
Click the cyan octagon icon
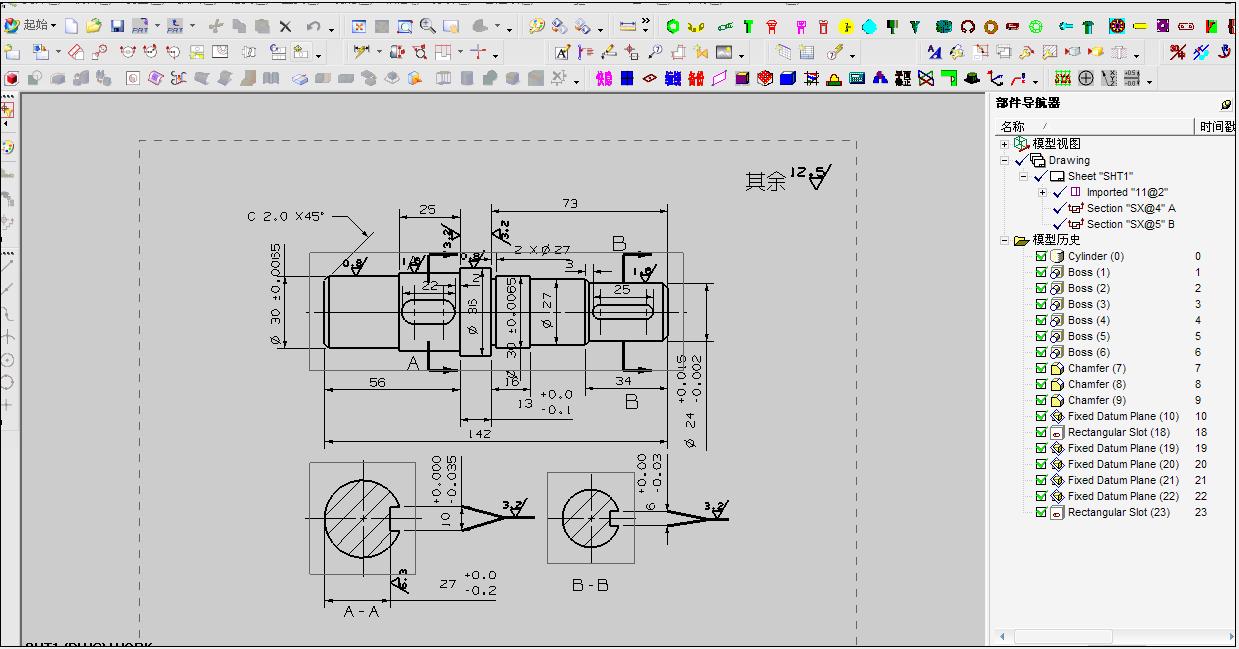click(870, 26)
